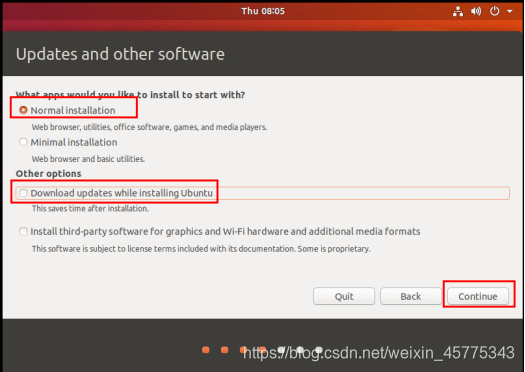Open the Thu 08:05 clock menu
Image resolution: width=525 pixels, height=372 pixels.
point(263,11)
